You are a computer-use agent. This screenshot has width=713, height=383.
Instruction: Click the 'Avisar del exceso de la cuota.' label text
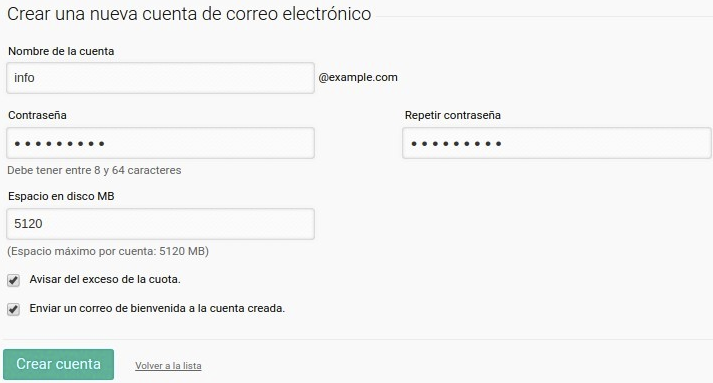click(x=105, y=279)
